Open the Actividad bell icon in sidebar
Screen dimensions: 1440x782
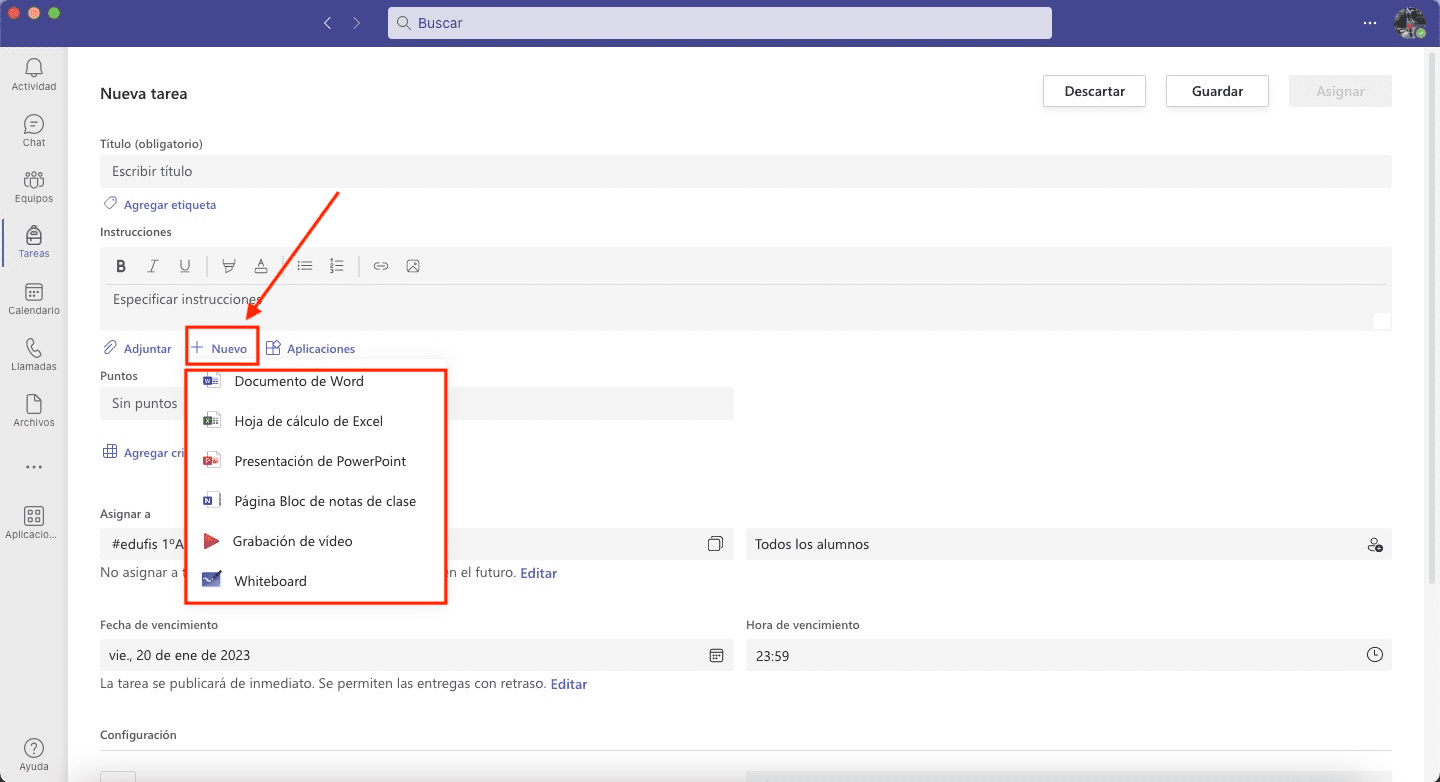34,74
